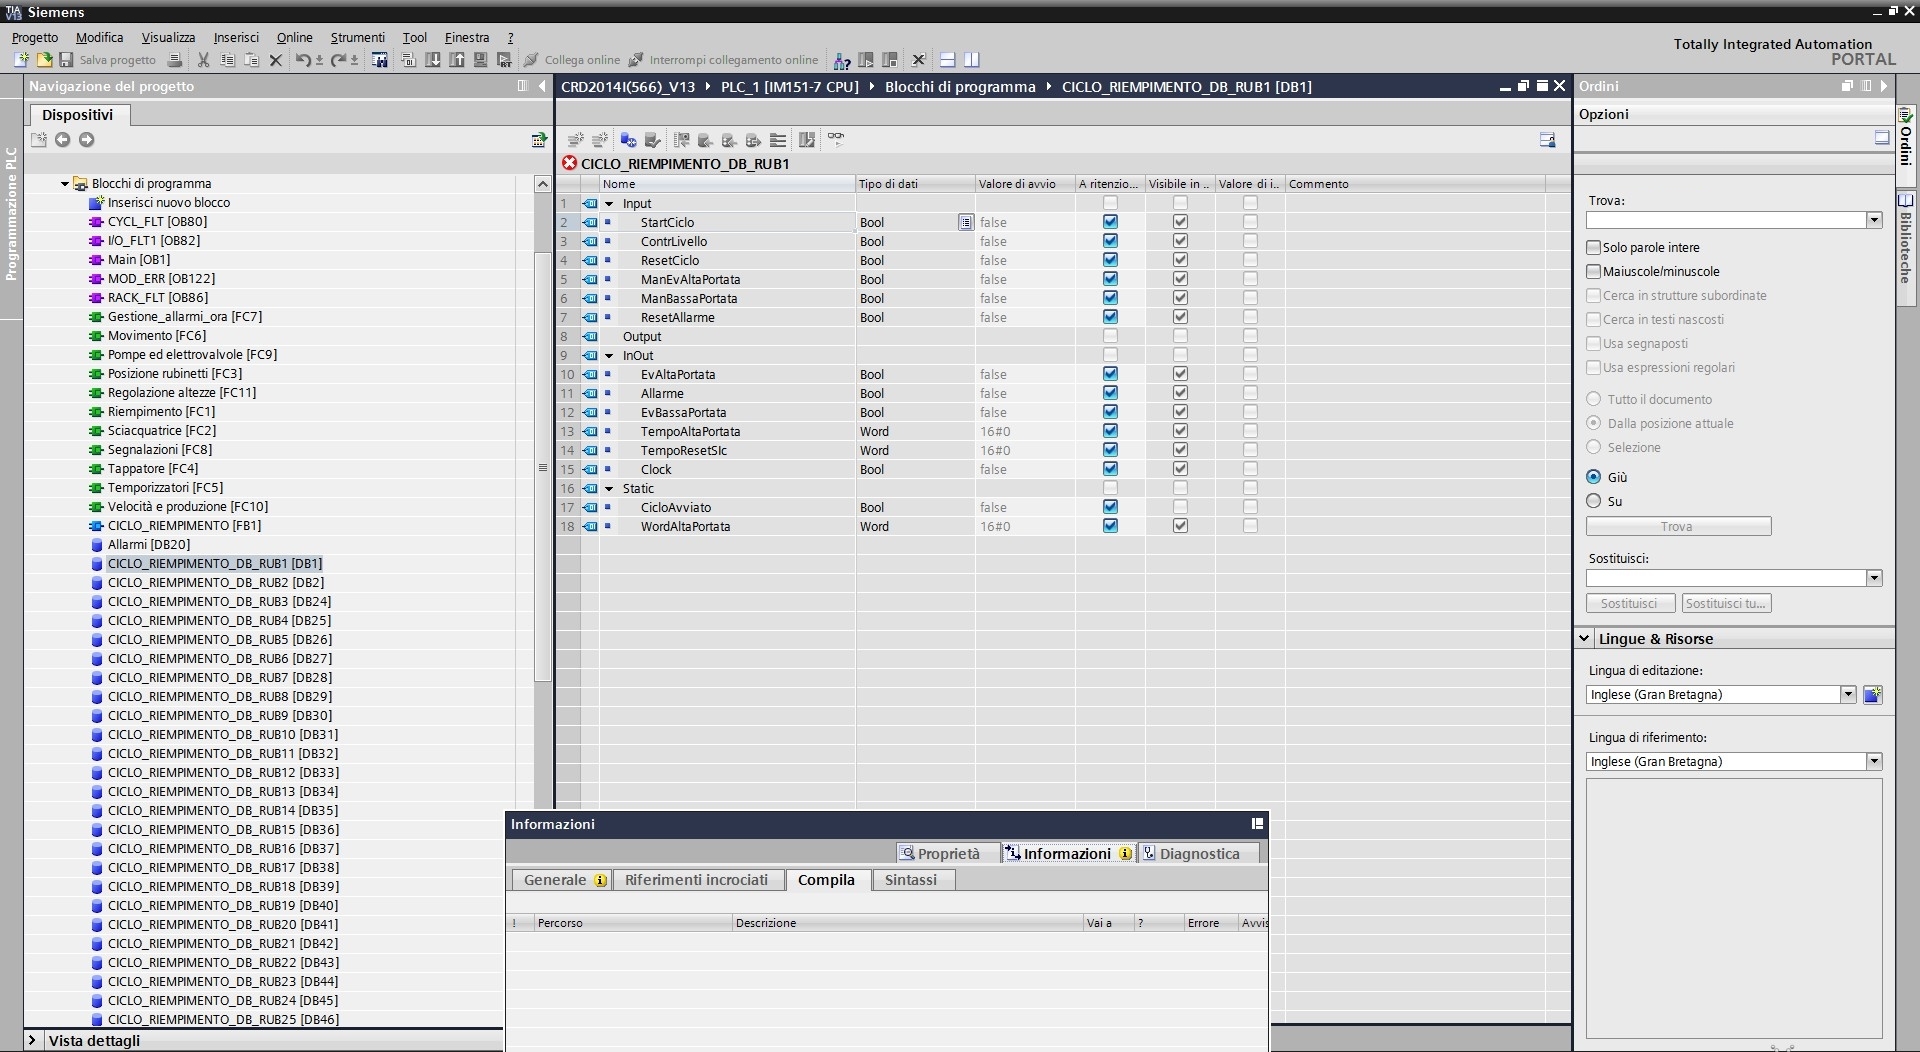
Task: Click the project tree vertical scrollbar
Action: (543, 467)
